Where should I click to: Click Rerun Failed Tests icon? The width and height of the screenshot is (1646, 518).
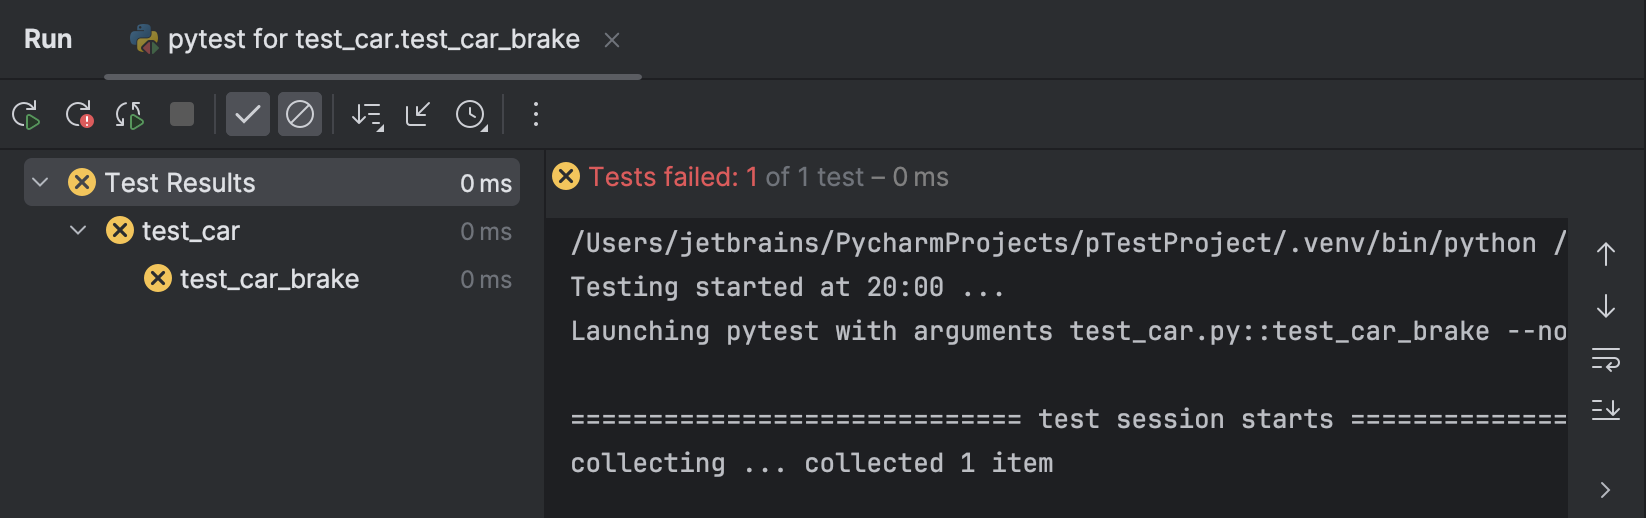click(x=79, y=115)
